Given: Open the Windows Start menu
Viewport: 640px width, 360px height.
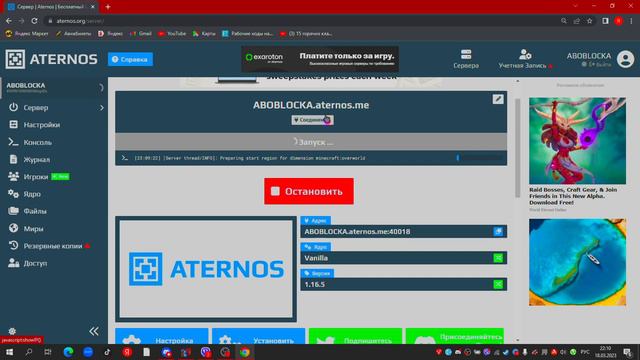Looking at the screenshot, I should [x=9, y=352].
